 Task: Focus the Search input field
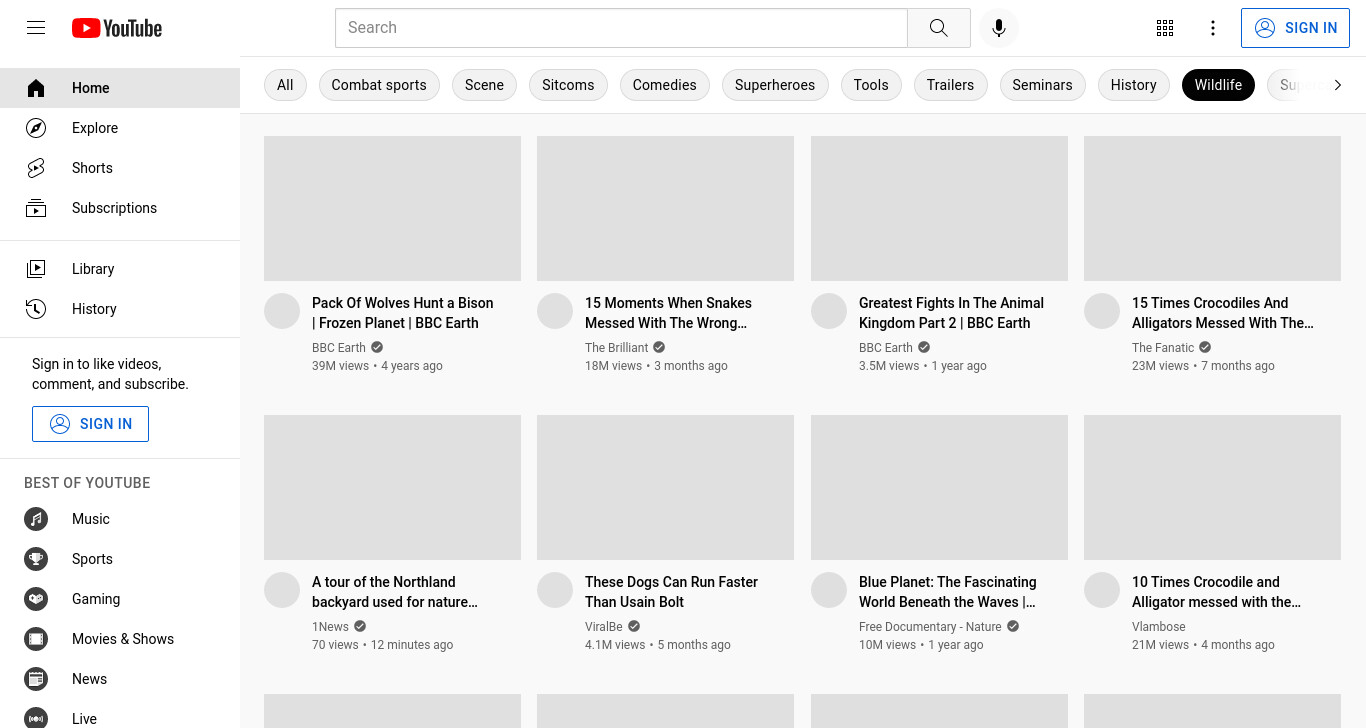(x=621, y=28)
